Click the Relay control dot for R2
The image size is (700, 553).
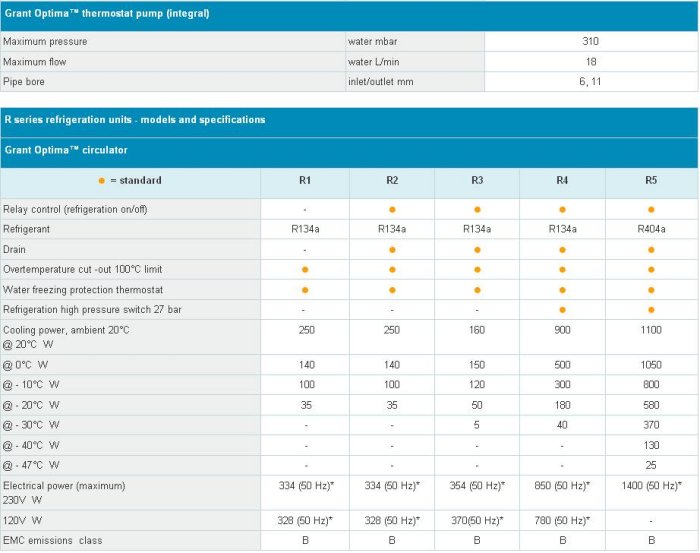click(392, 209)
